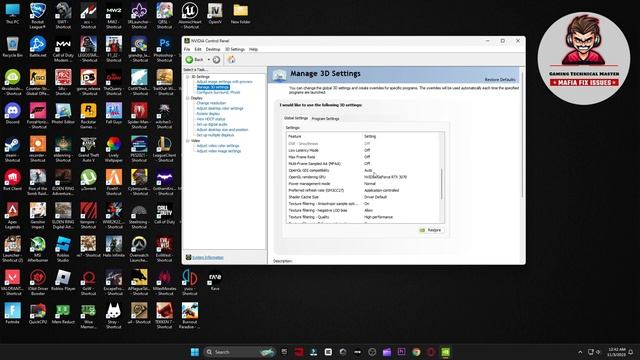Open Adjust video image settings
The image size is (640, 360).
point(218,151)
